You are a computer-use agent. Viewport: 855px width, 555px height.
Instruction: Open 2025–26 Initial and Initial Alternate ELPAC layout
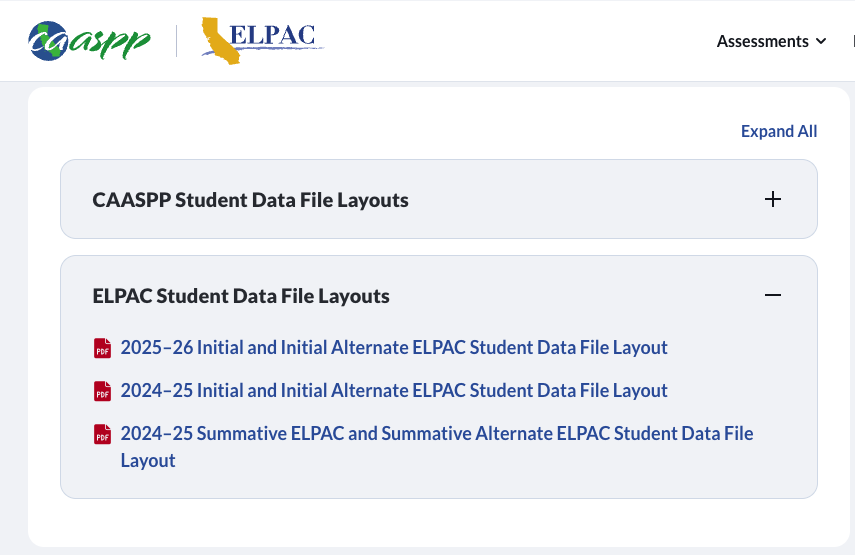(394, 348)
